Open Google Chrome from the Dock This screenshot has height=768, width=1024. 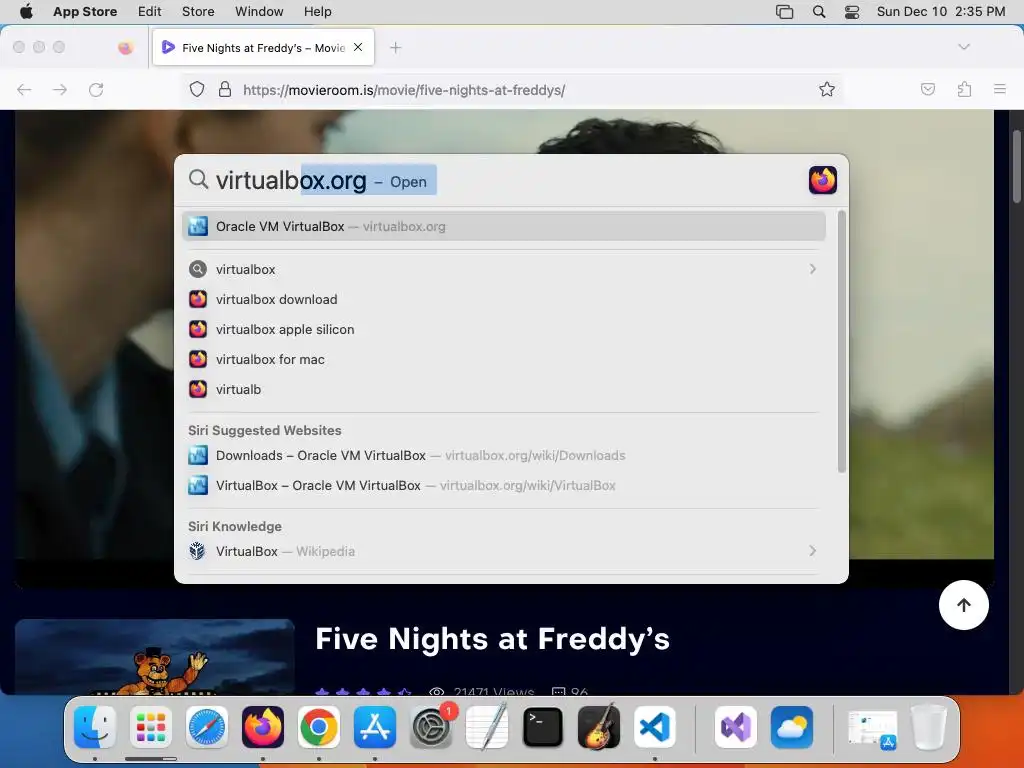click(x=319, y=727)
